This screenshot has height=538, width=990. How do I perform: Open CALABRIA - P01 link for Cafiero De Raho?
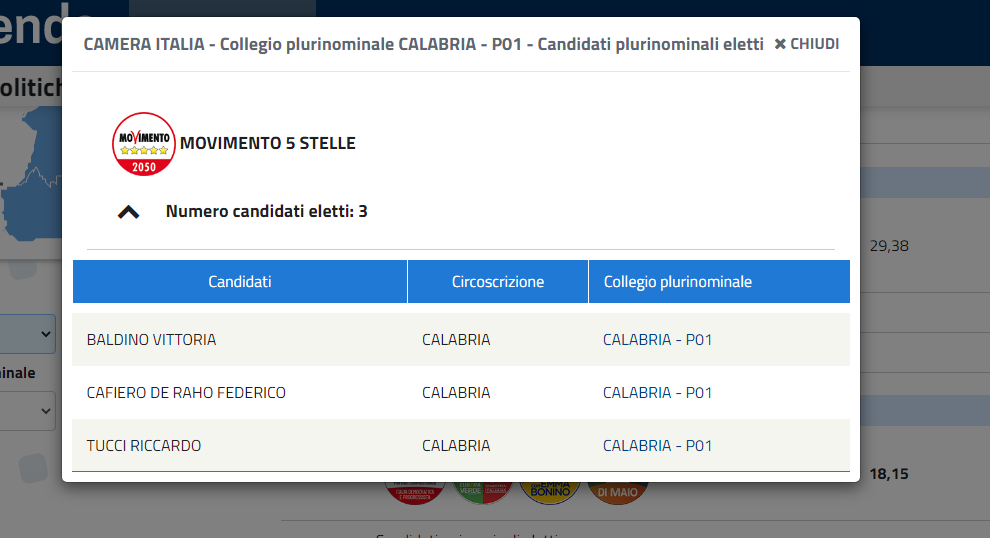(657, 393)
